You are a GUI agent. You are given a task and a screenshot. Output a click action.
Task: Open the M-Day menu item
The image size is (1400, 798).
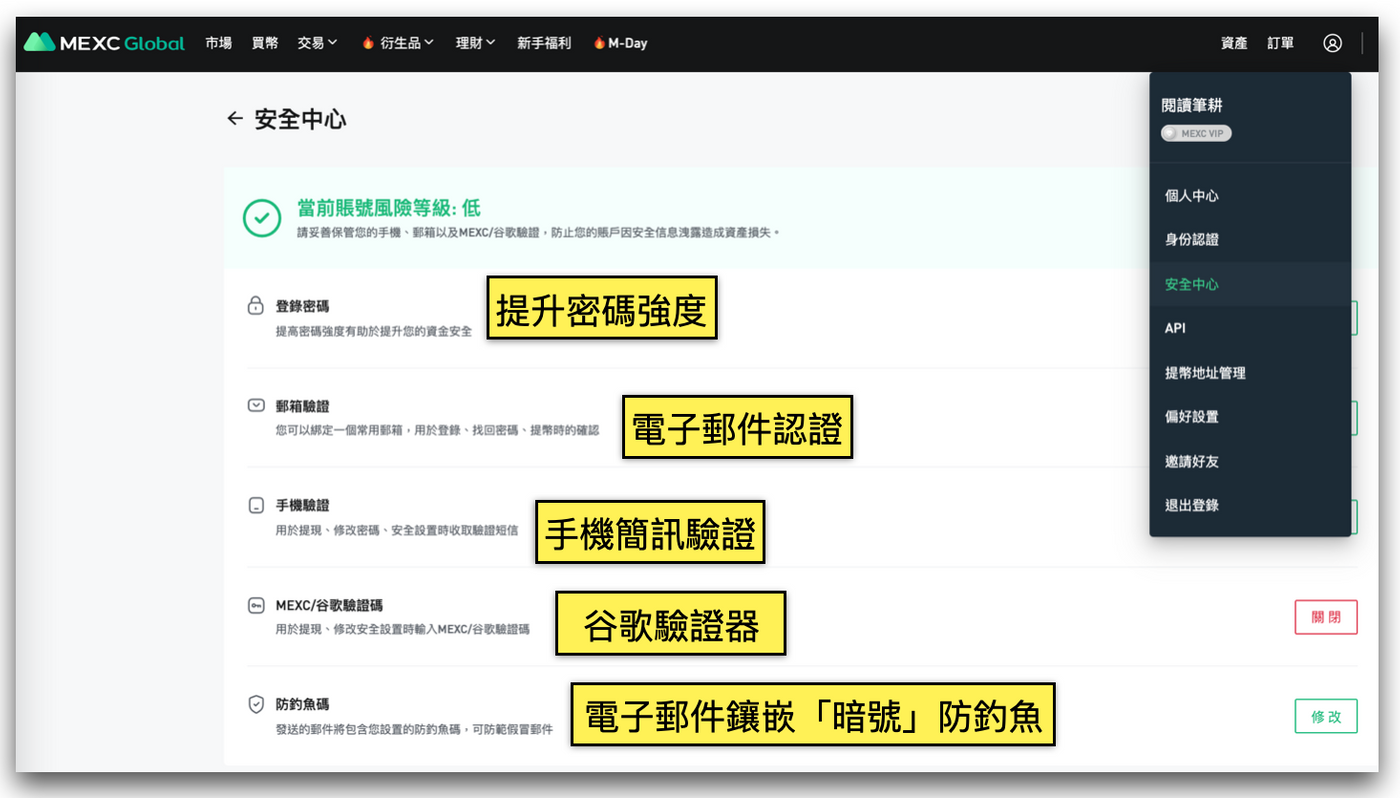pyautogui.click(x=620, y=43)
